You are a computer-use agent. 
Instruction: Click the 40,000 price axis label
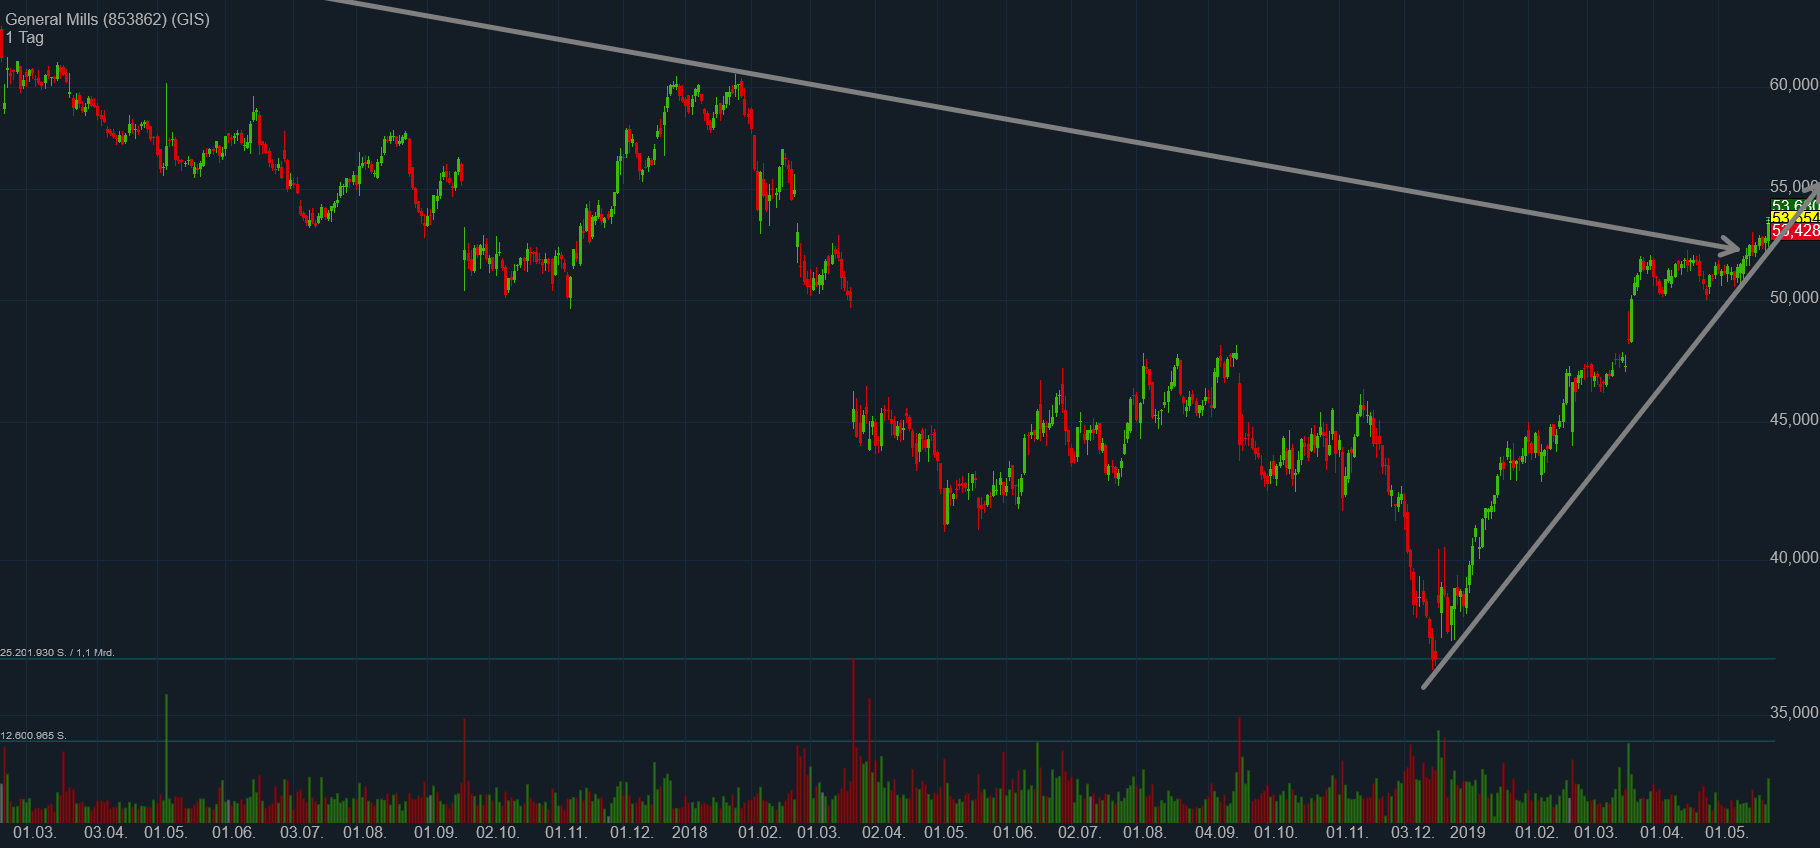pyautogui.click(x=1793, y=558)
